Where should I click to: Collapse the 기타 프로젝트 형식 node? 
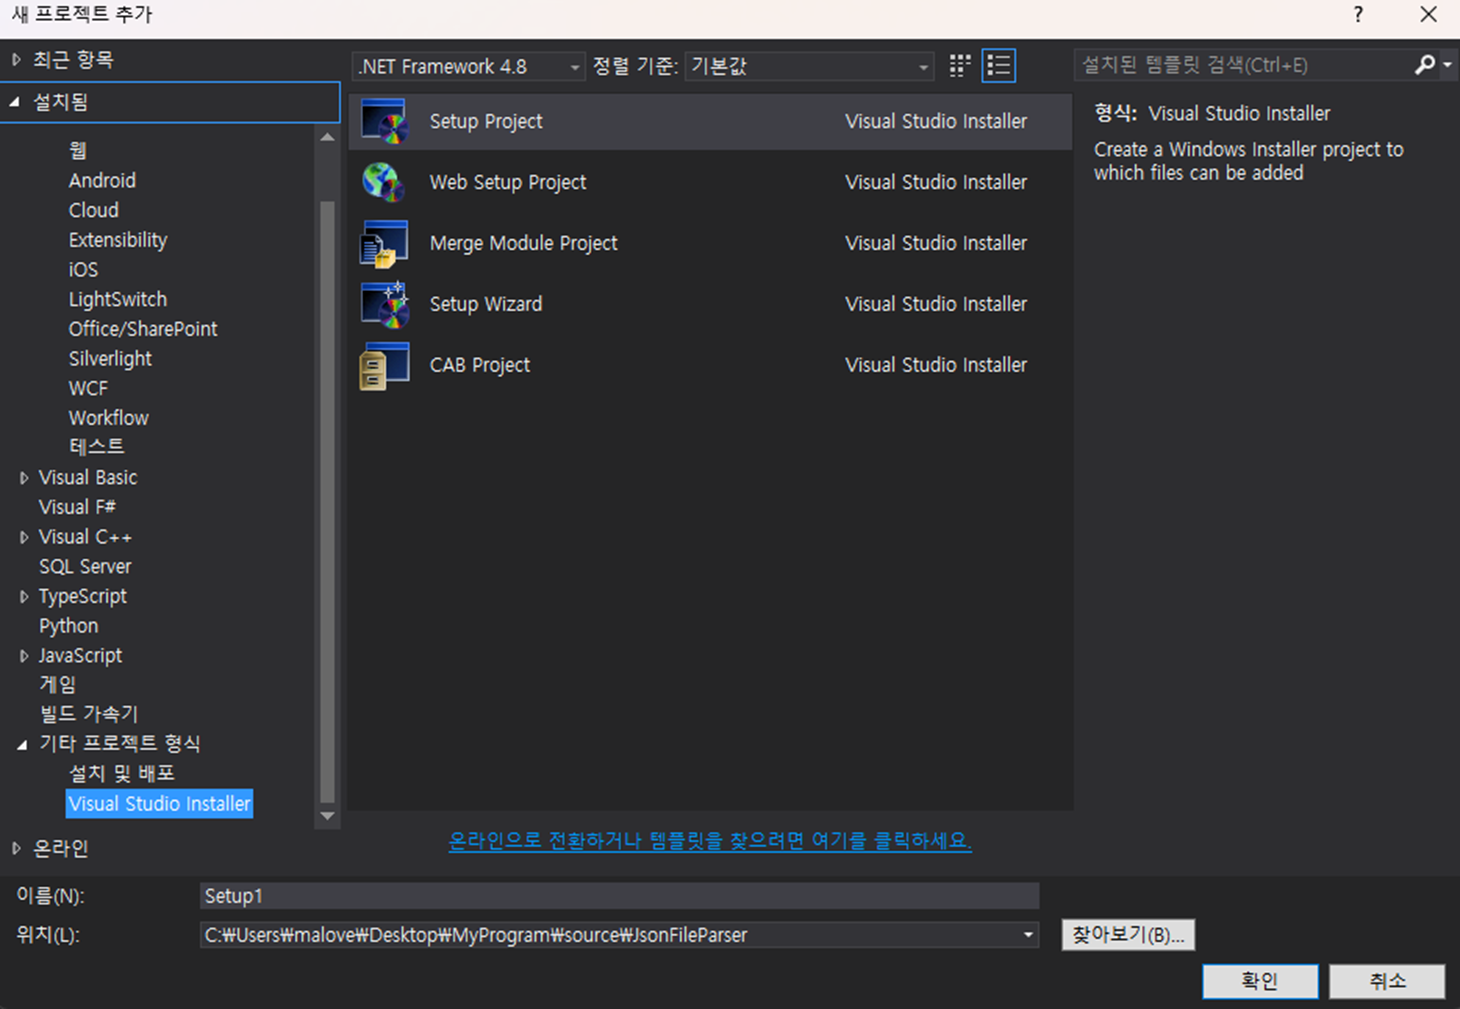point(22,745)
